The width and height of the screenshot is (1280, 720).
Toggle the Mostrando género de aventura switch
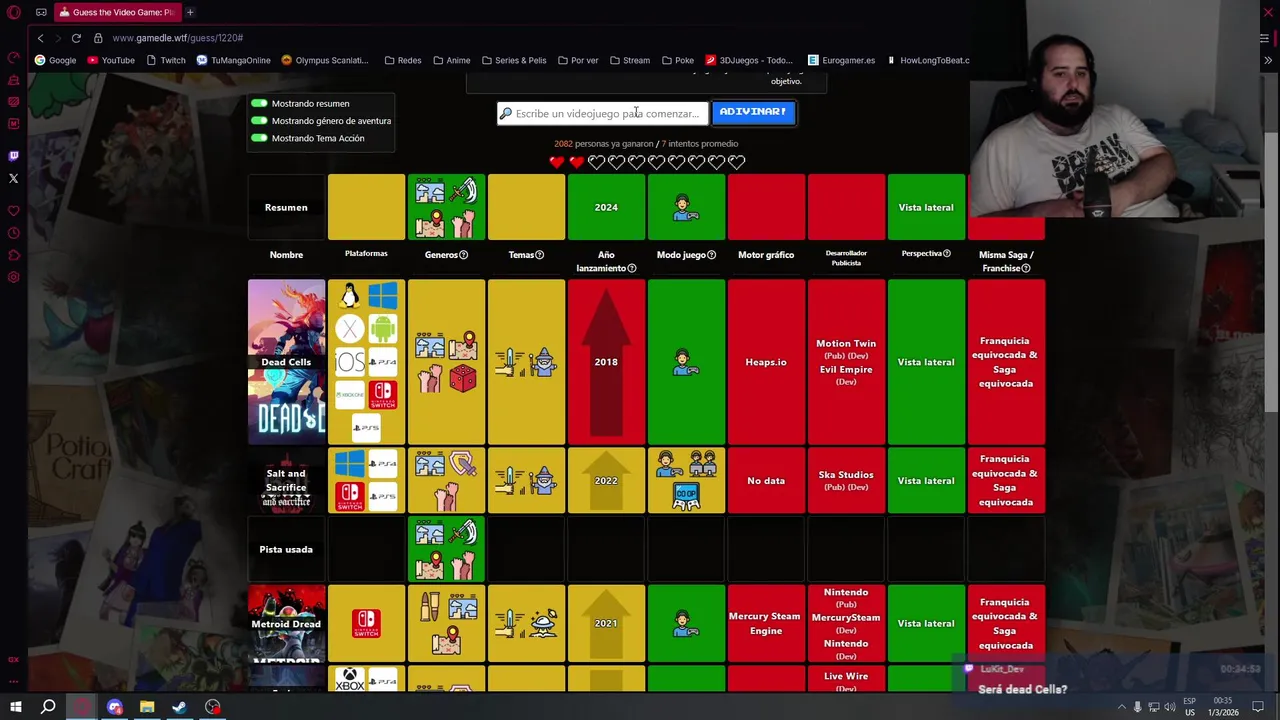click(259, 121)
